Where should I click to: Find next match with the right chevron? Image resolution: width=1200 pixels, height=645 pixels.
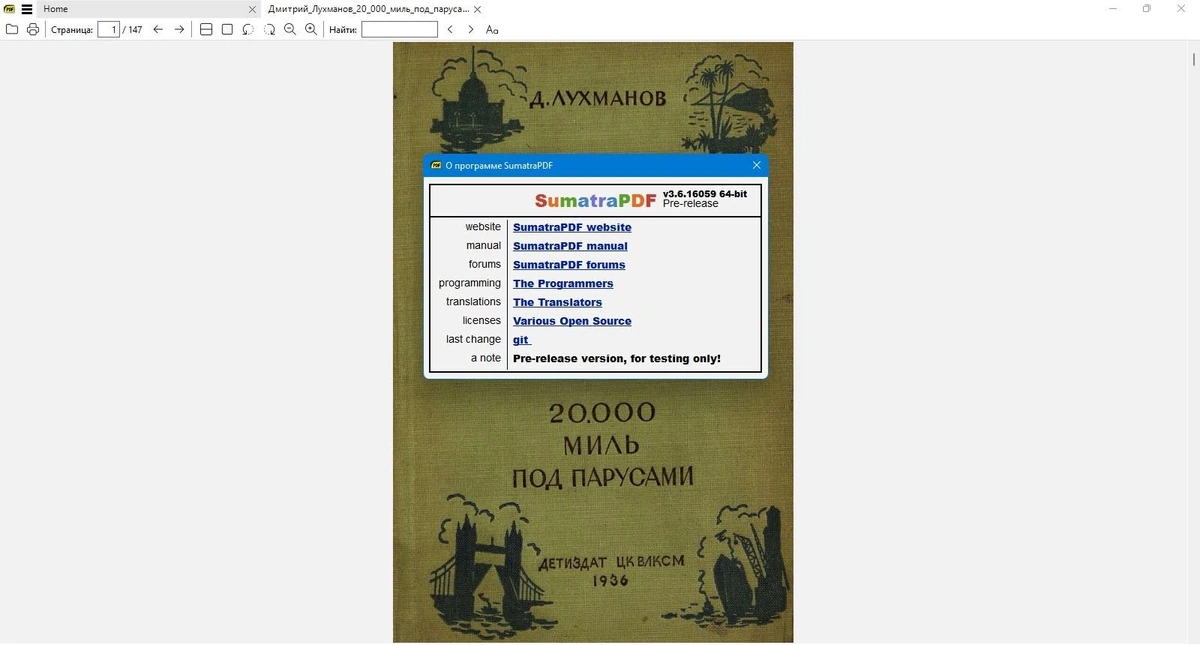point(471,29)
